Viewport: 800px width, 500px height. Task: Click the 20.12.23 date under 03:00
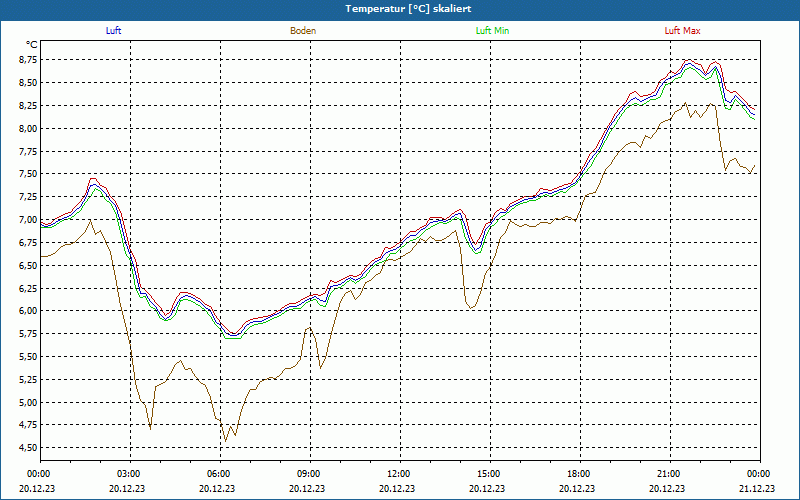click(x=127, y=488)
